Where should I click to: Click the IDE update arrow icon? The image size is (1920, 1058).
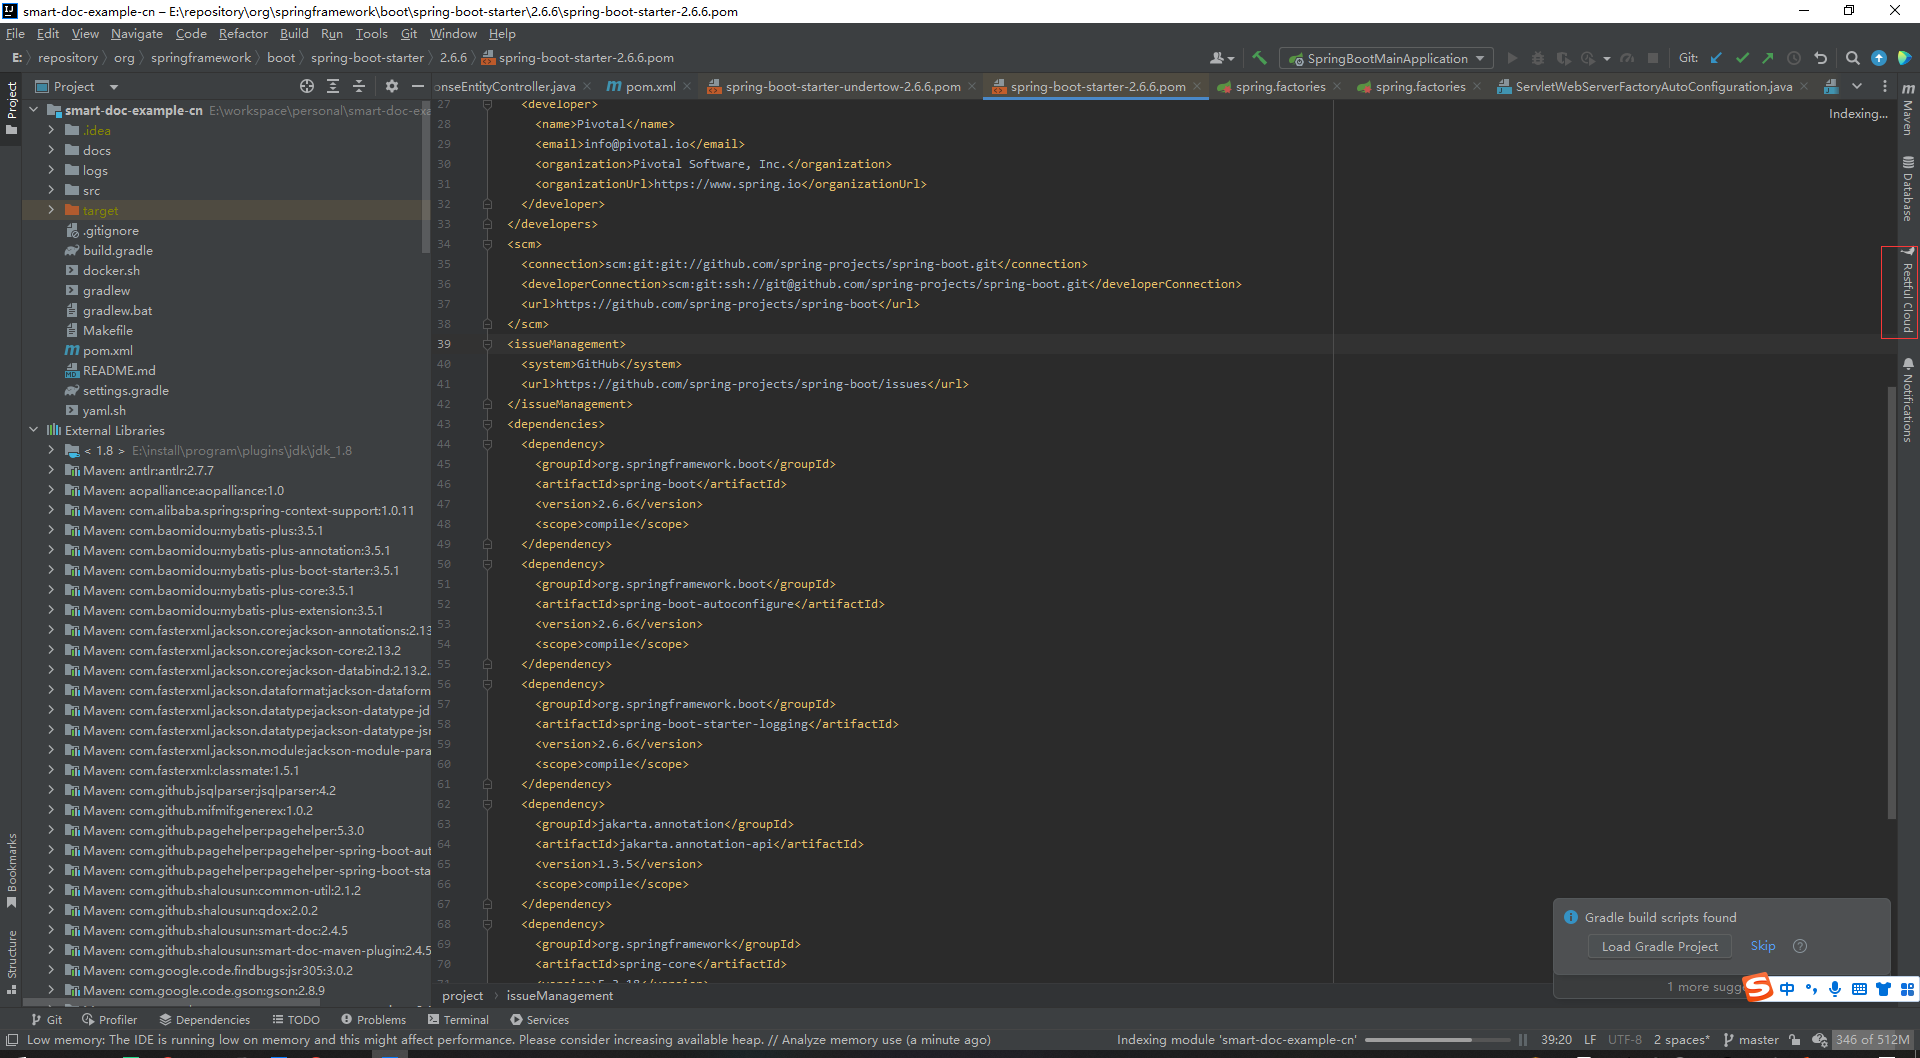(1879, 58)
